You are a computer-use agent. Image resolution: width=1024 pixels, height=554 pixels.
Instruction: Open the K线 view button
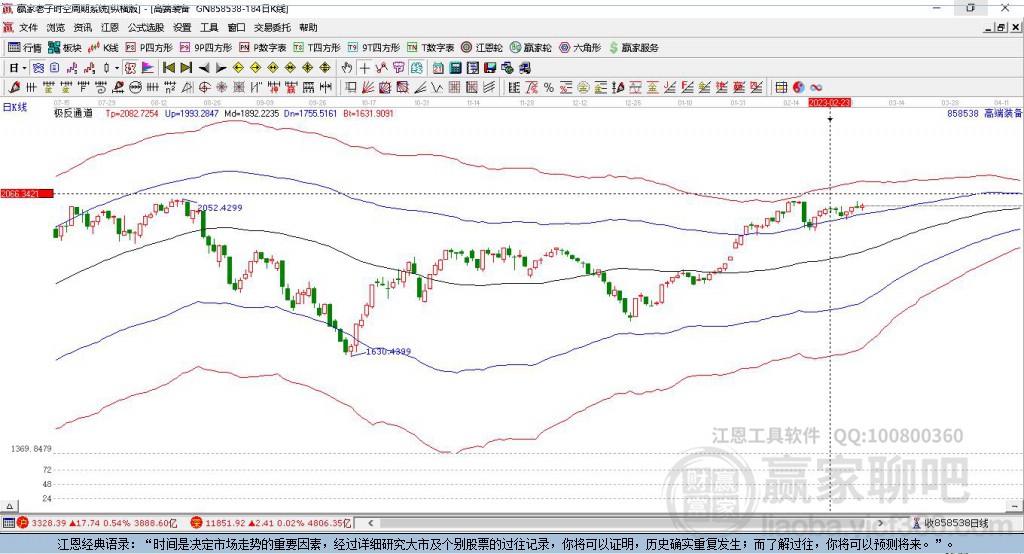[103, 48]
